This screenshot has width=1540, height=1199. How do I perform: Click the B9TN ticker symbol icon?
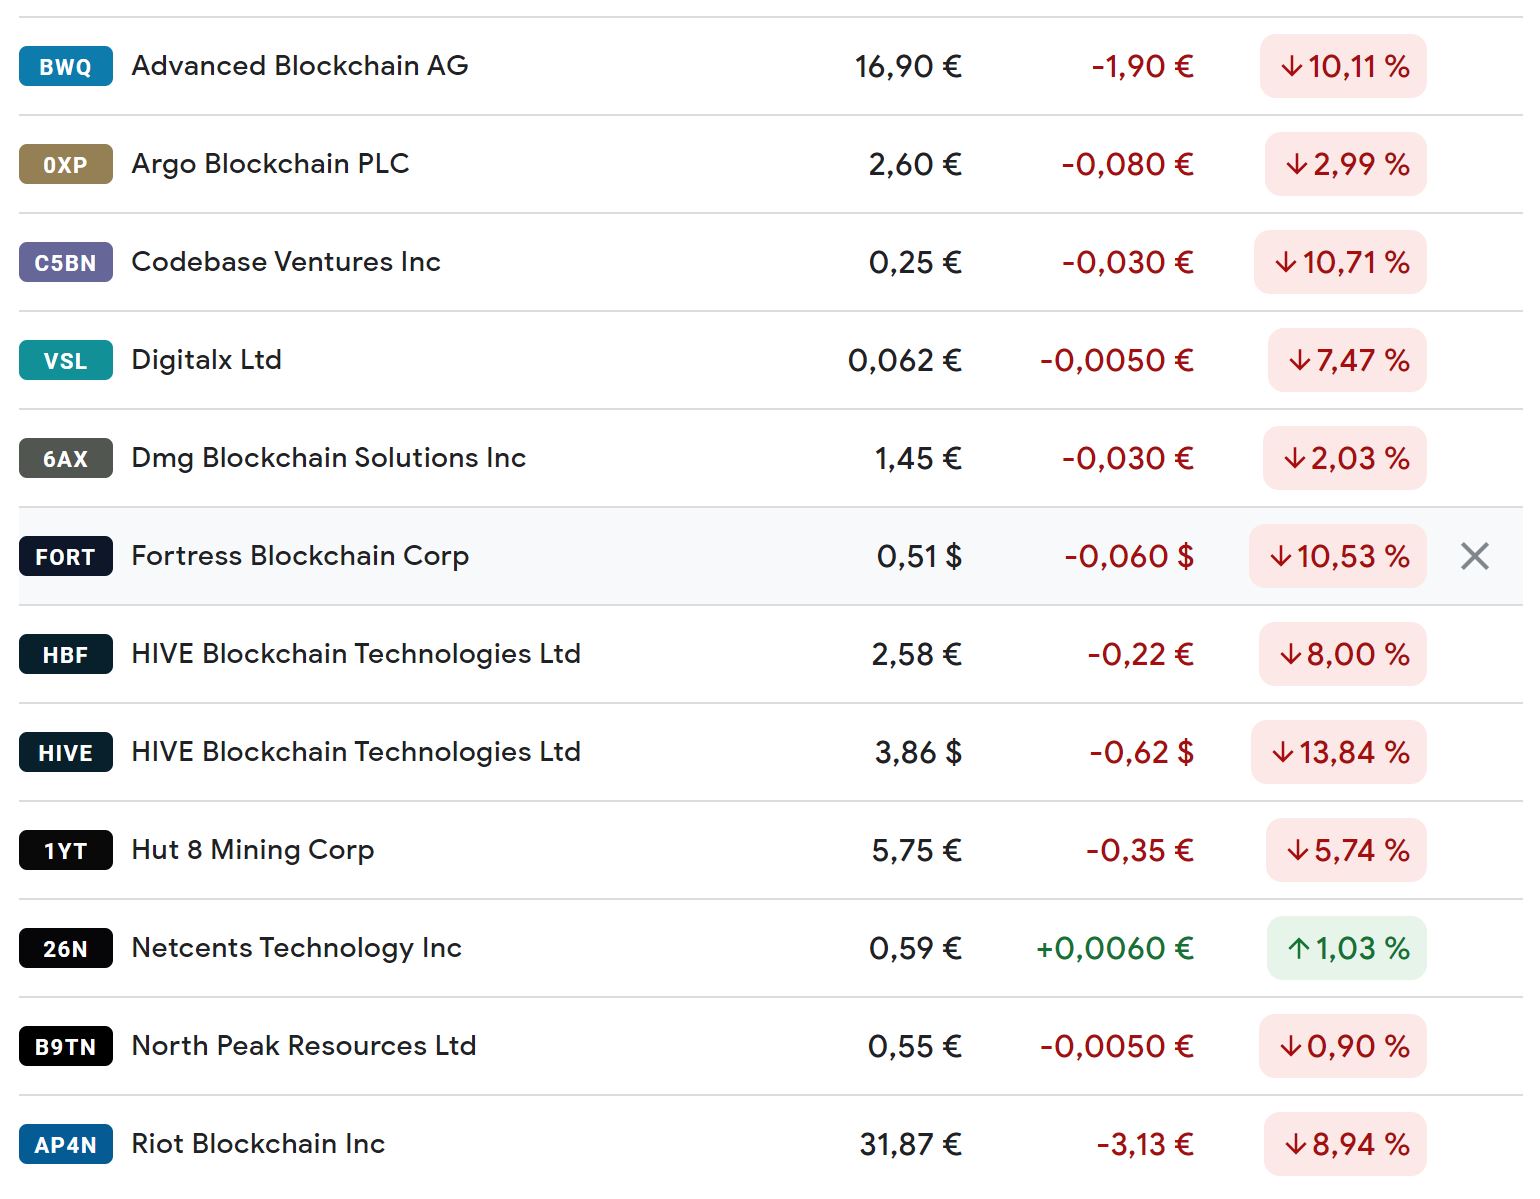point(65,1046)
